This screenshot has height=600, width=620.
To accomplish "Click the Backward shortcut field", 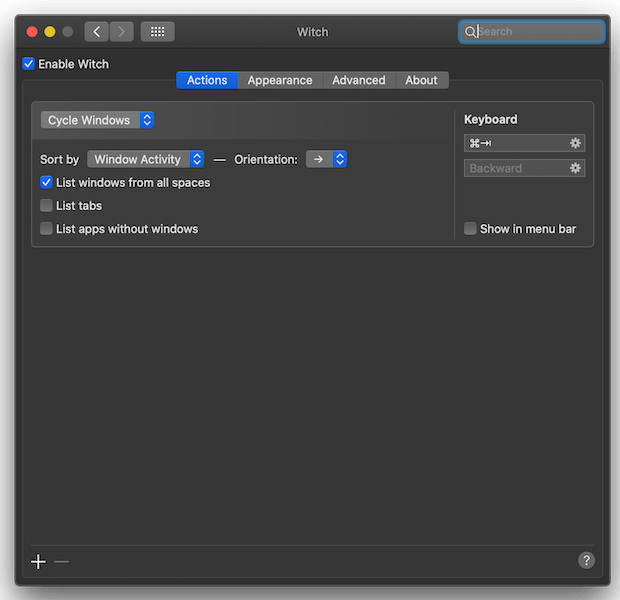I will tap(524, 168).
